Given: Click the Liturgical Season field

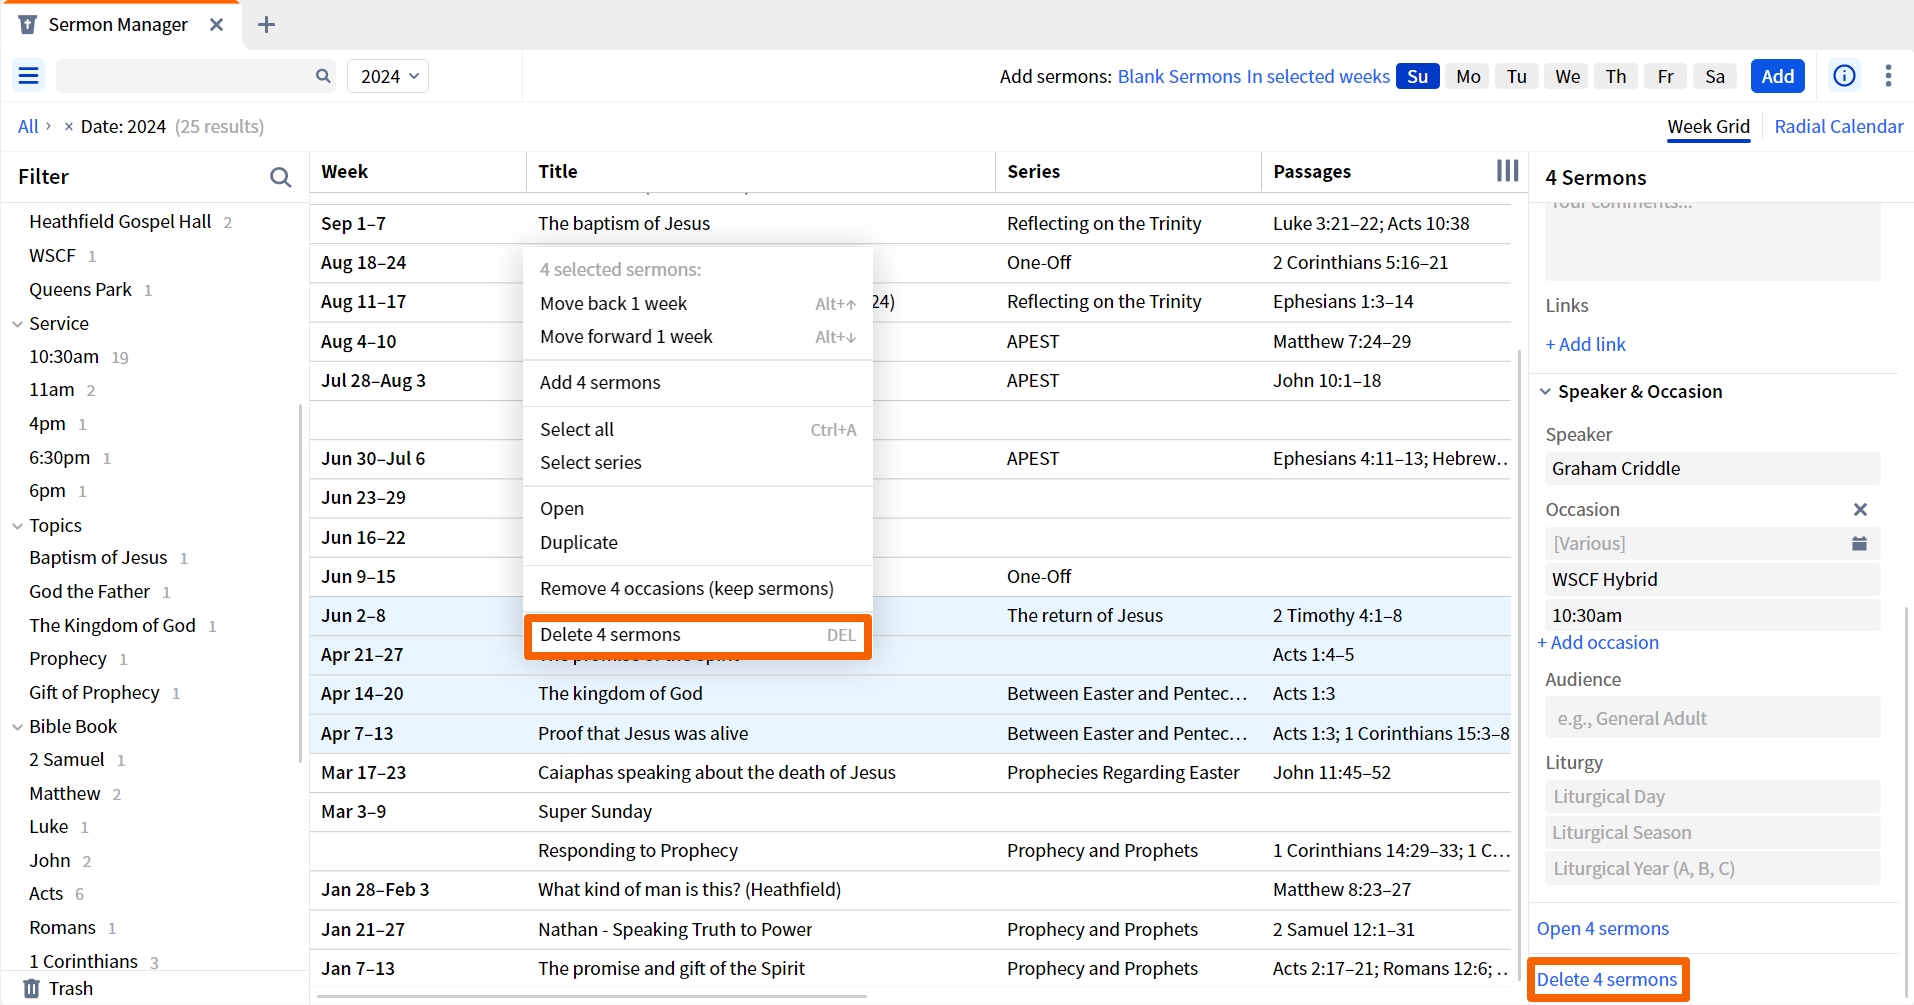Looking at the screenshot, I should pos(1712,833).
